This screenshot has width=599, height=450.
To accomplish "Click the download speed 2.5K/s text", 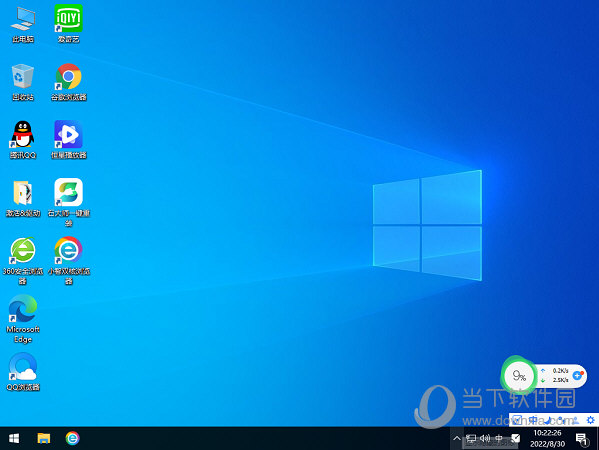I will tap(560, 380).
